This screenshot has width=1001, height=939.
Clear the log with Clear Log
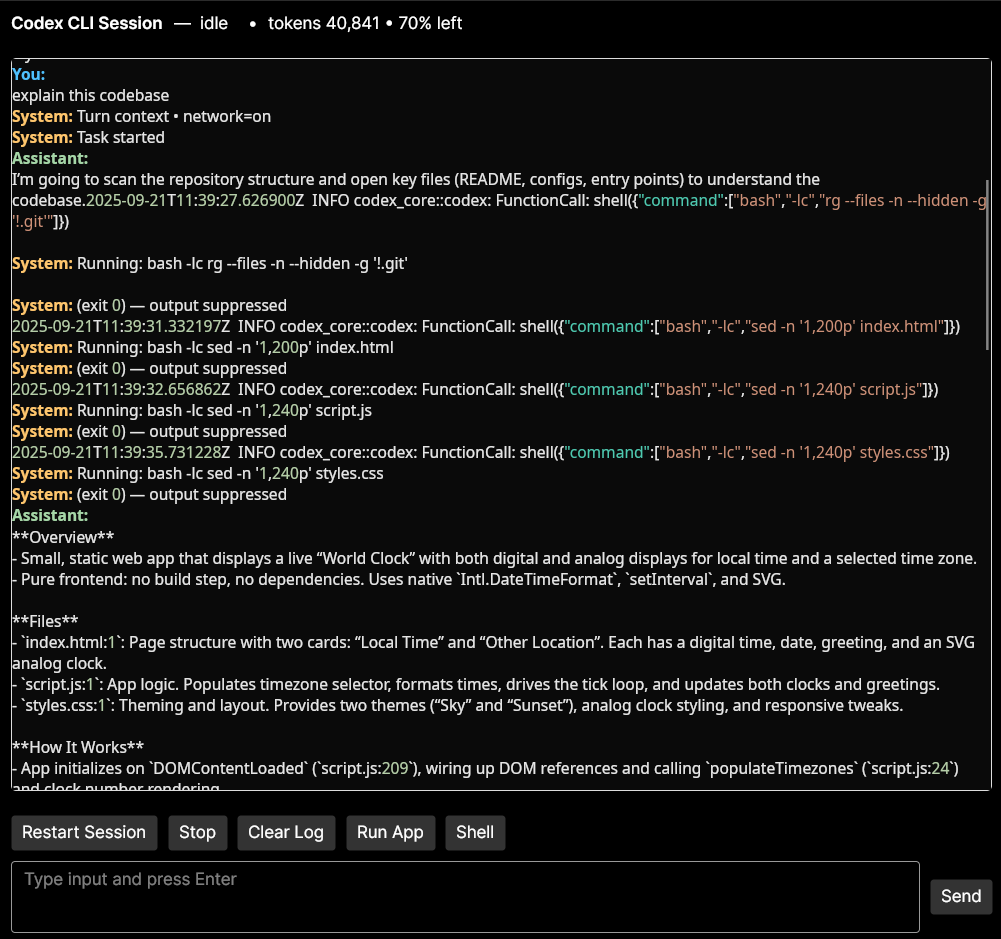[x=286, y=833]
